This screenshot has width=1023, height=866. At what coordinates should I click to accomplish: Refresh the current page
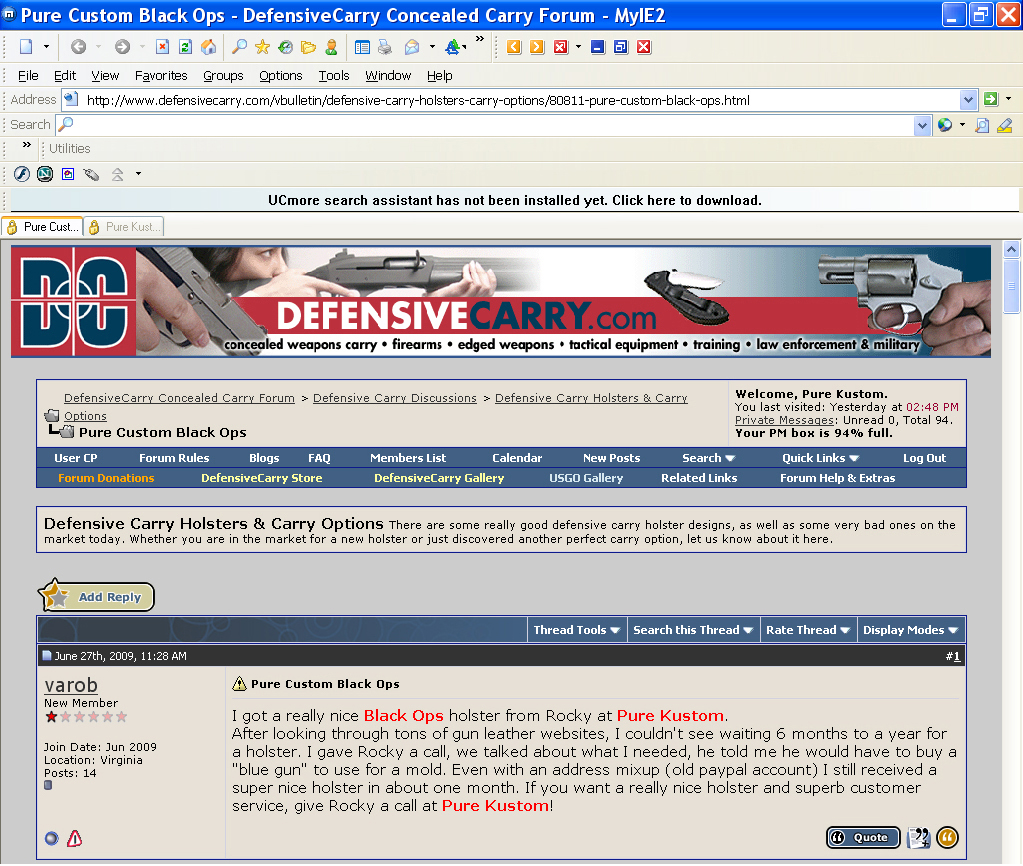pyautogui.click(x=185, y=47)
